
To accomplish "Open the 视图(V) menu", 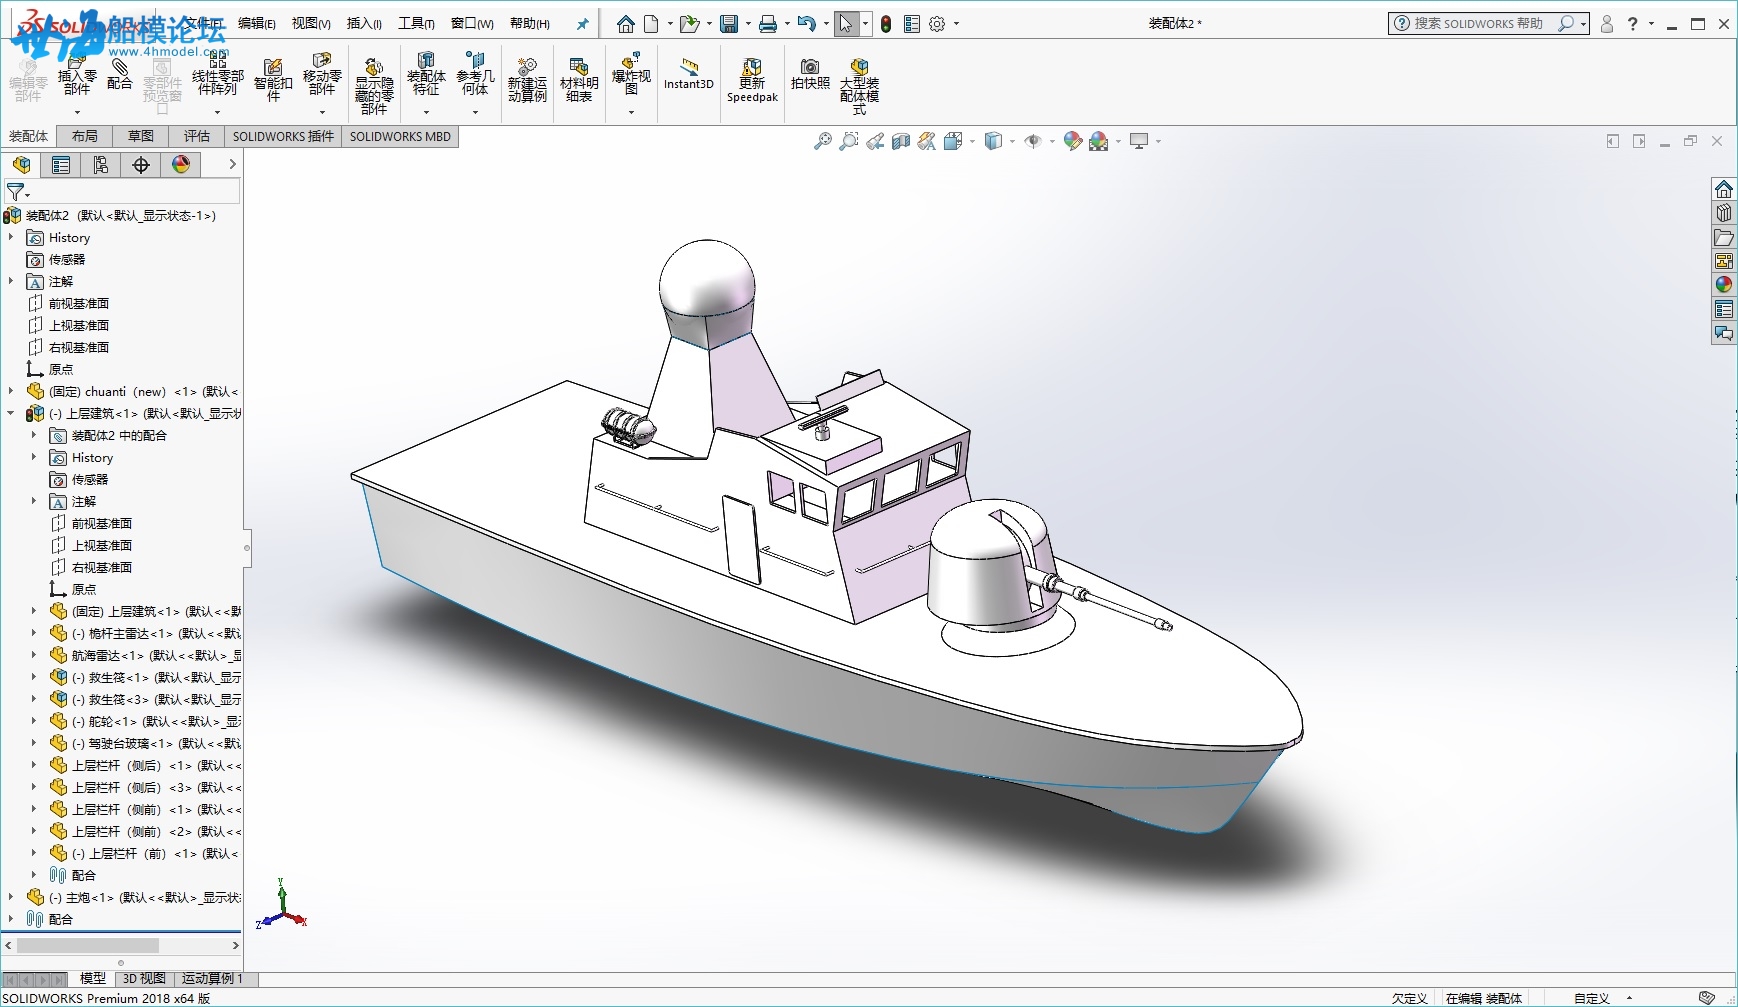I will (x=311, y=24).
